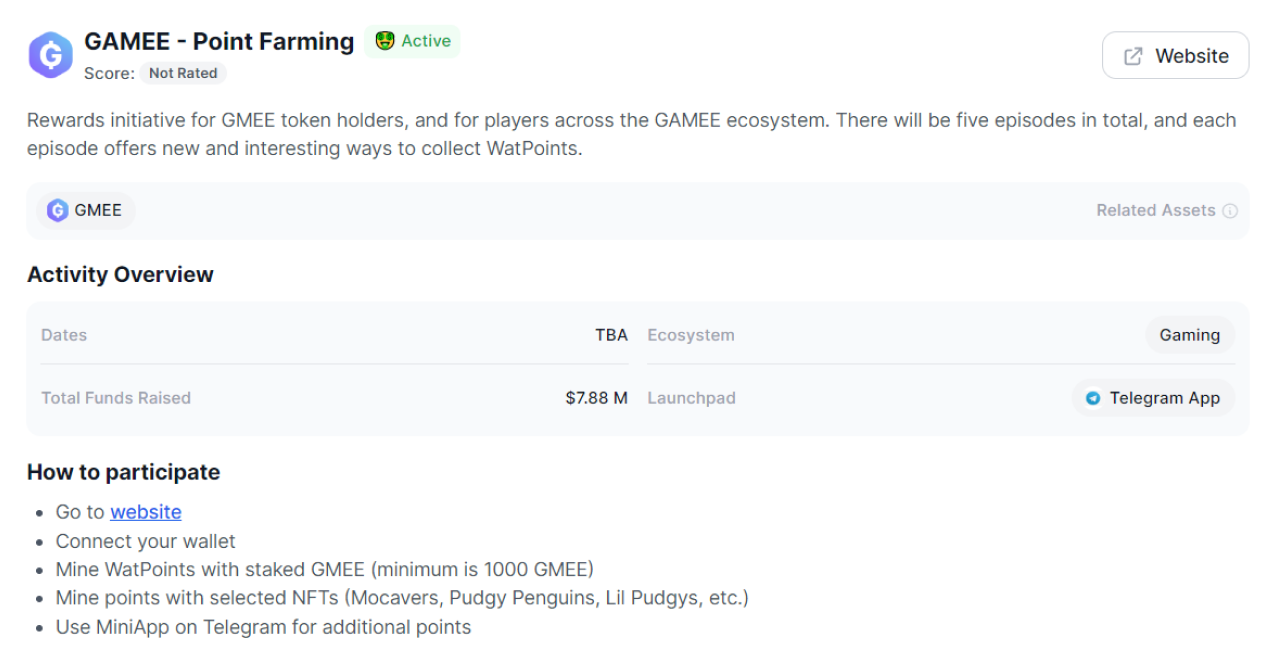Open the Website button label
This screenshot has width=1280, height=665.
pos(1192,56)
